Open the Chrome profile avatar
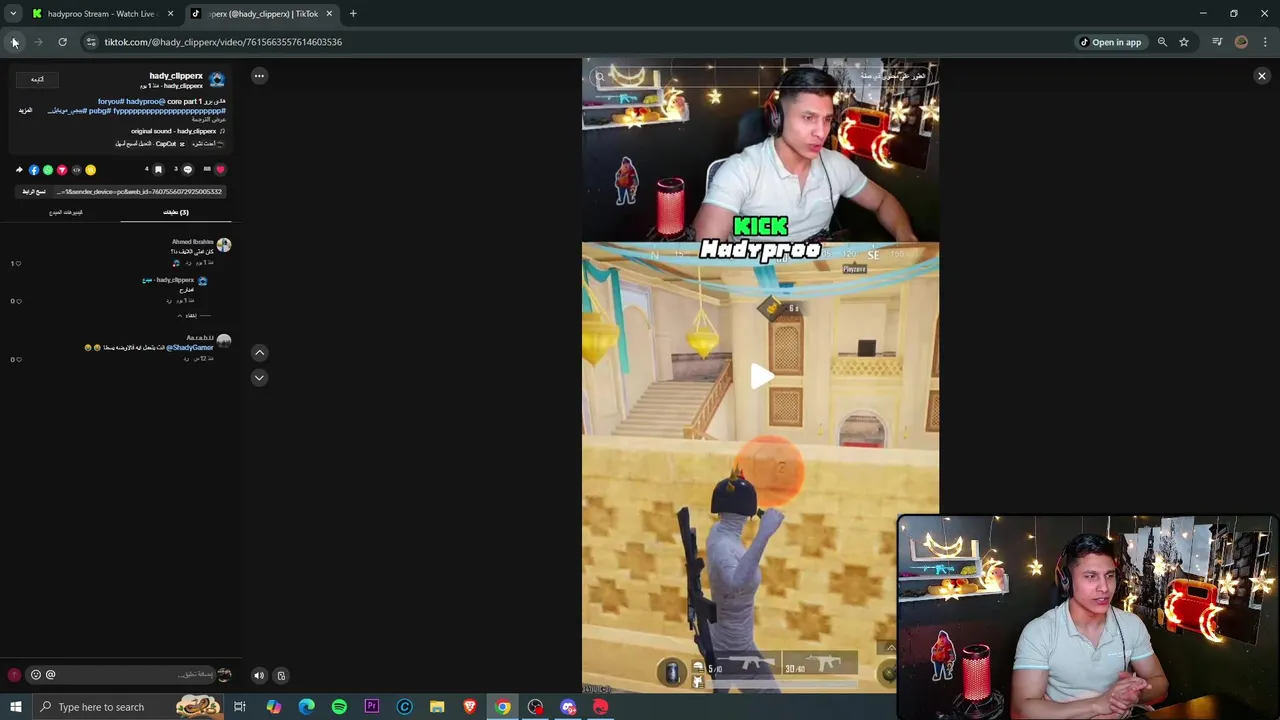This screenshot has width=1280, height=720. click(x=1241, y=42)
